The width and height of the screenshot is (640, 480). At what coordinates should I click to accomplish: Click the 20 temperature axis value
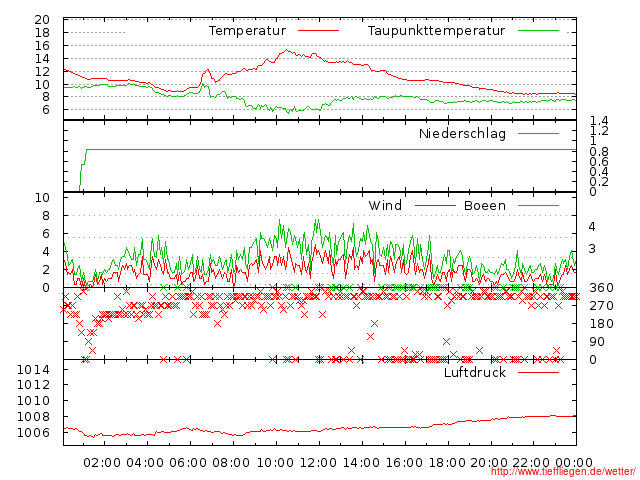click(42, 20)
